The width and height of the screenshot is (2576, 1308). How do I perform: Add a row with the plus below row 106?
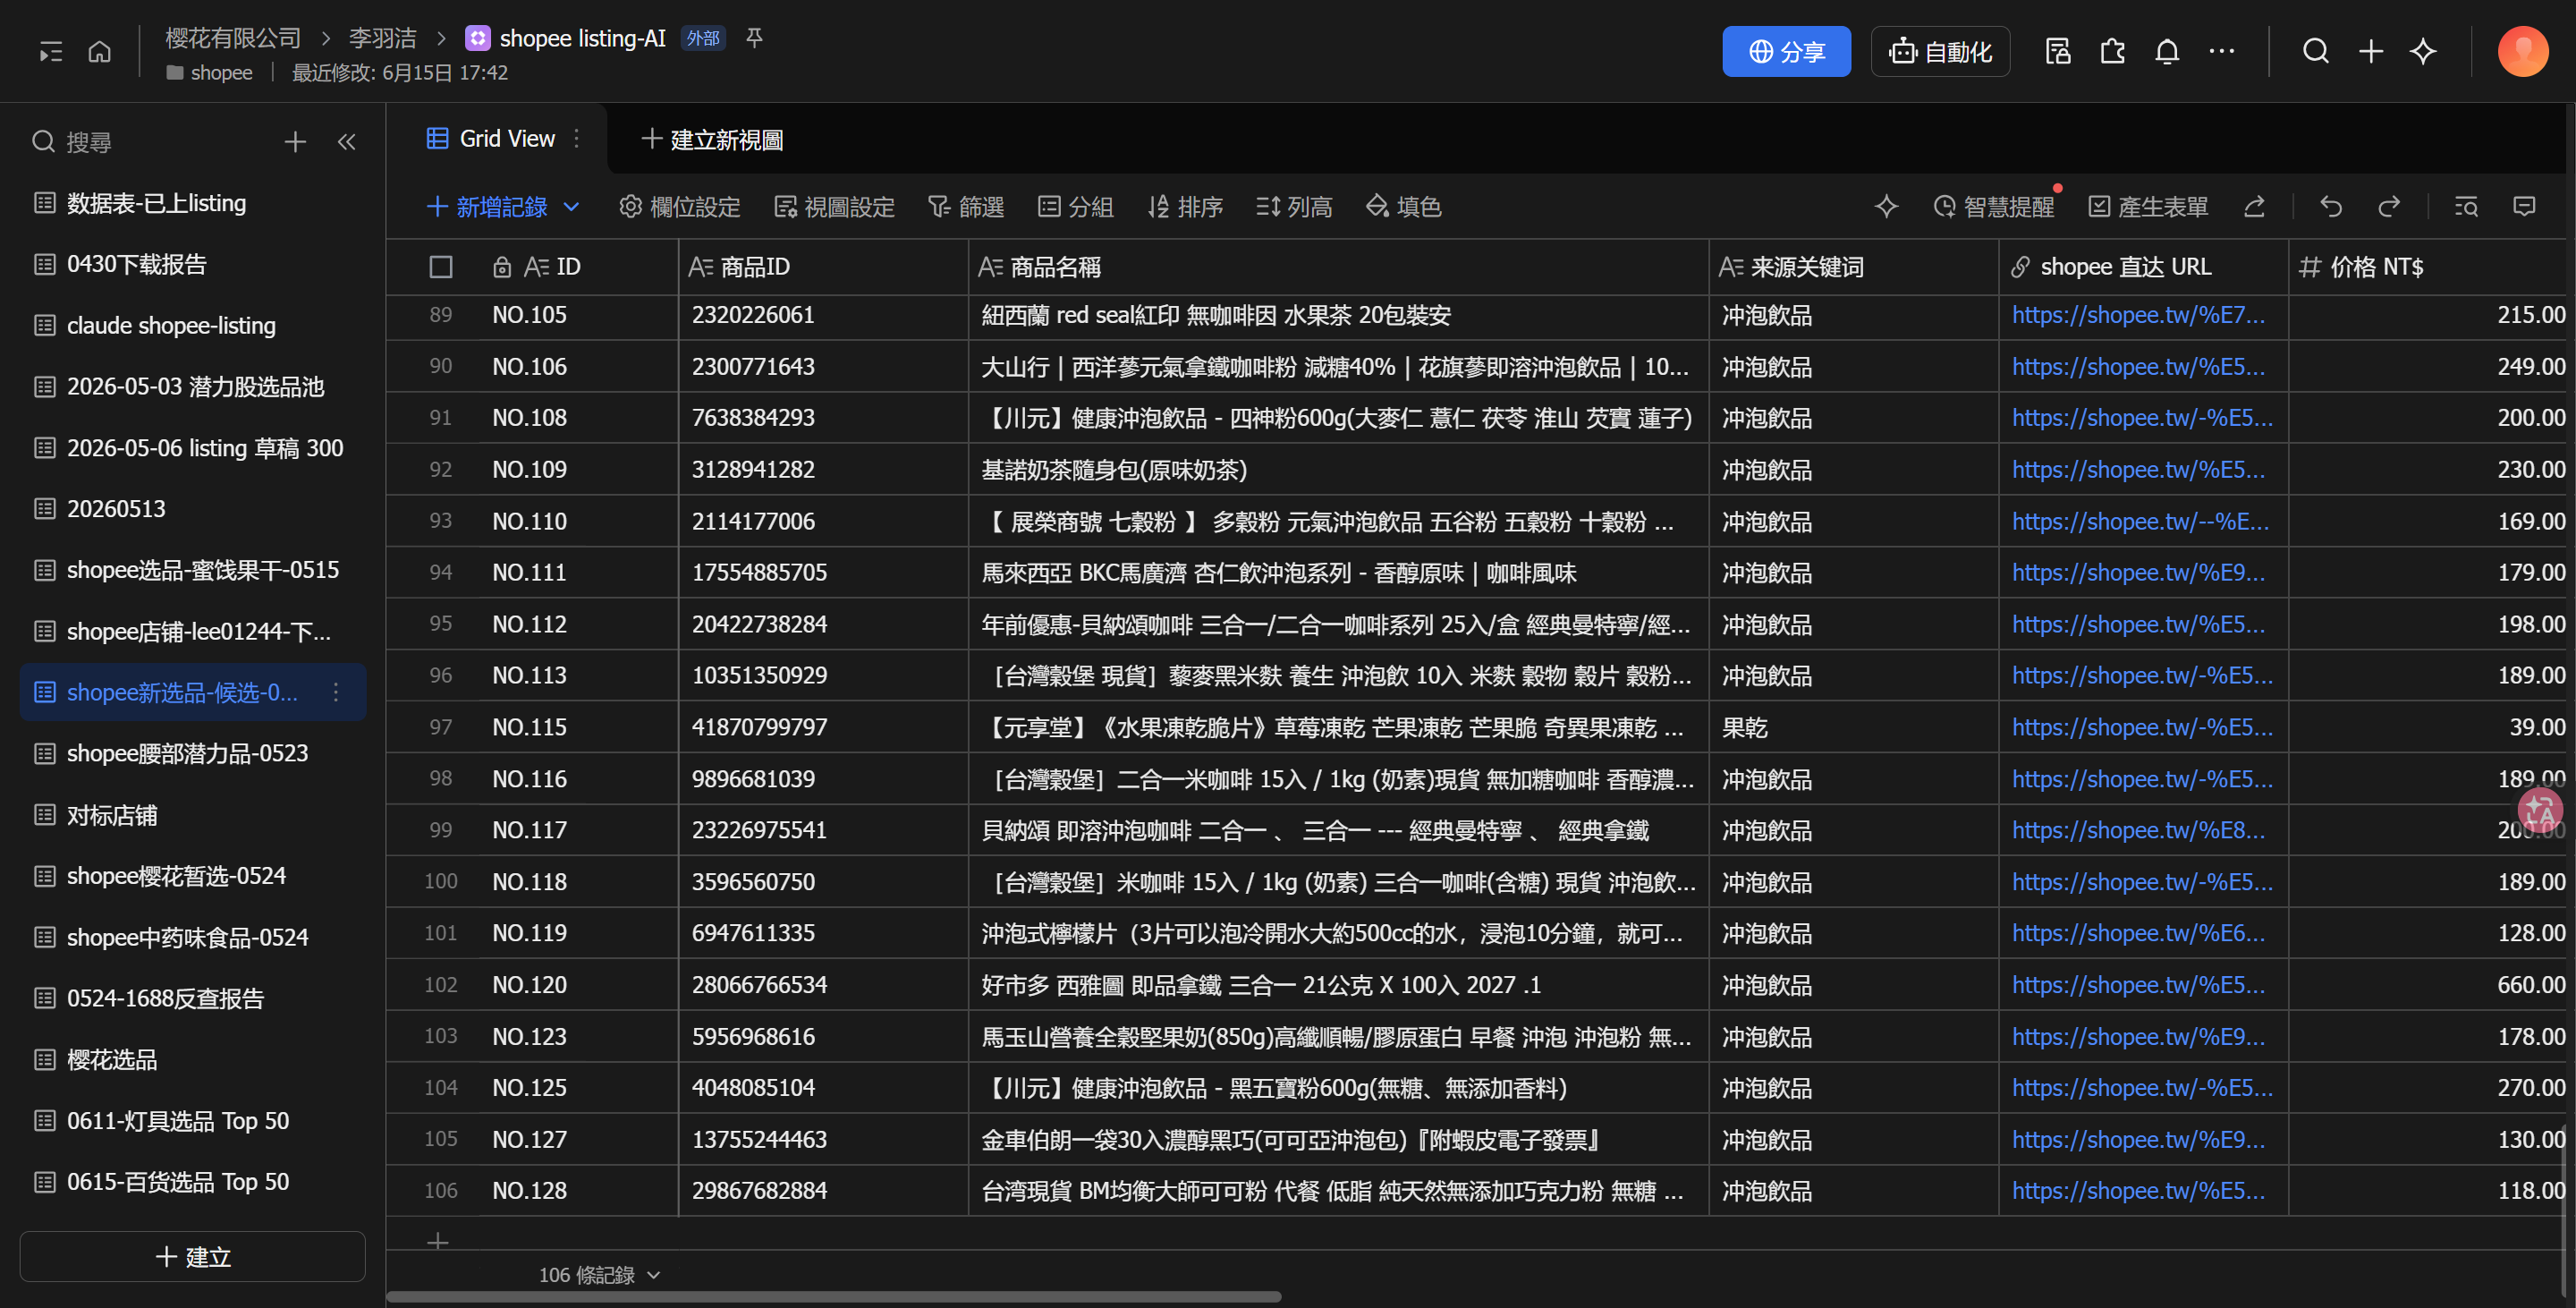point(438,1241)
